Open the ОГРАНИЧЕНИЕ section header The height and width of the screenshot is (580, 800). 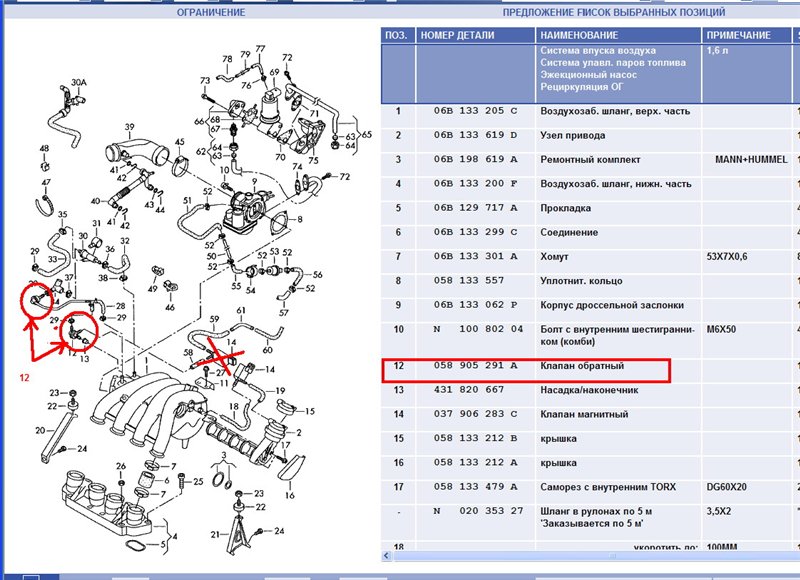coord(211,12)
